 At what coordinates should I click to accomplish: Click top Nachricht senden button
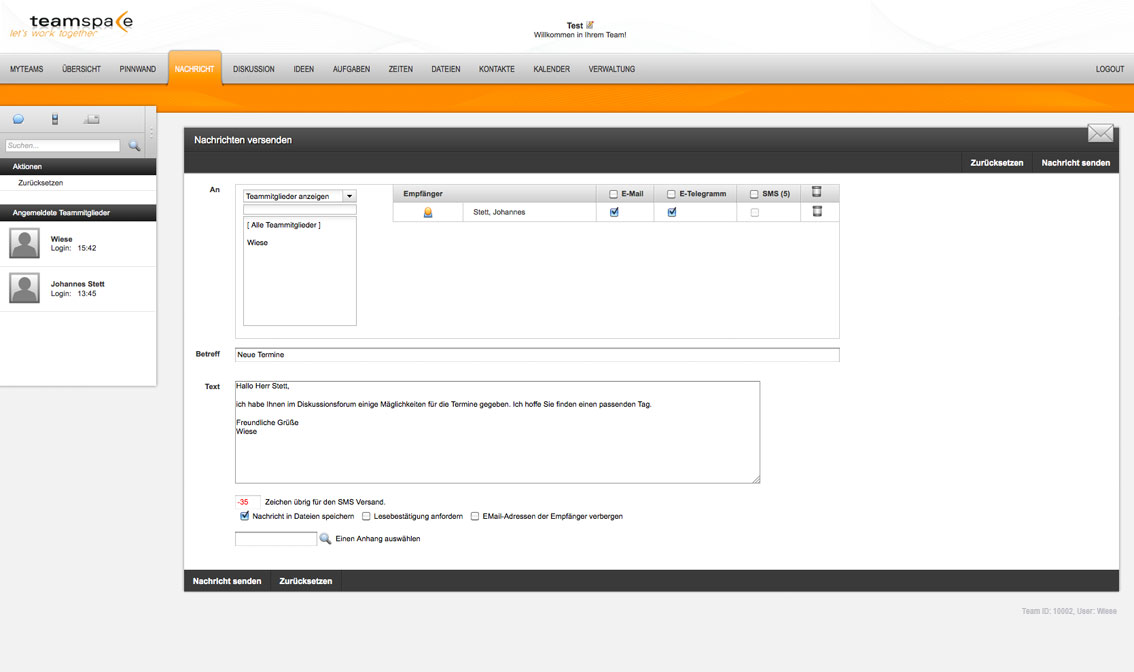pos(1075,163)
